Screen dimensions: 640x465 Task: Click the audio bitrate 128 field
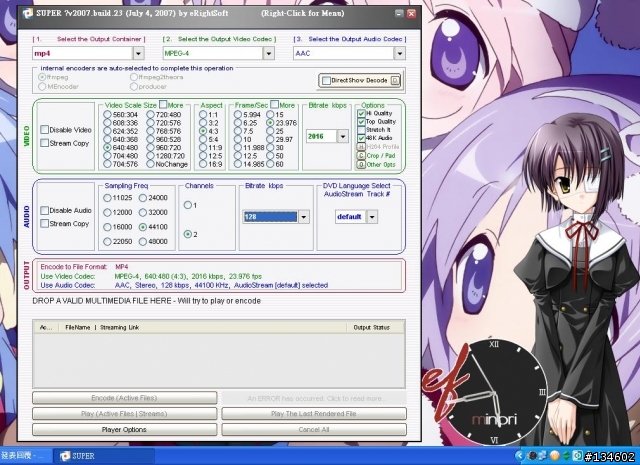click(270, 217)
